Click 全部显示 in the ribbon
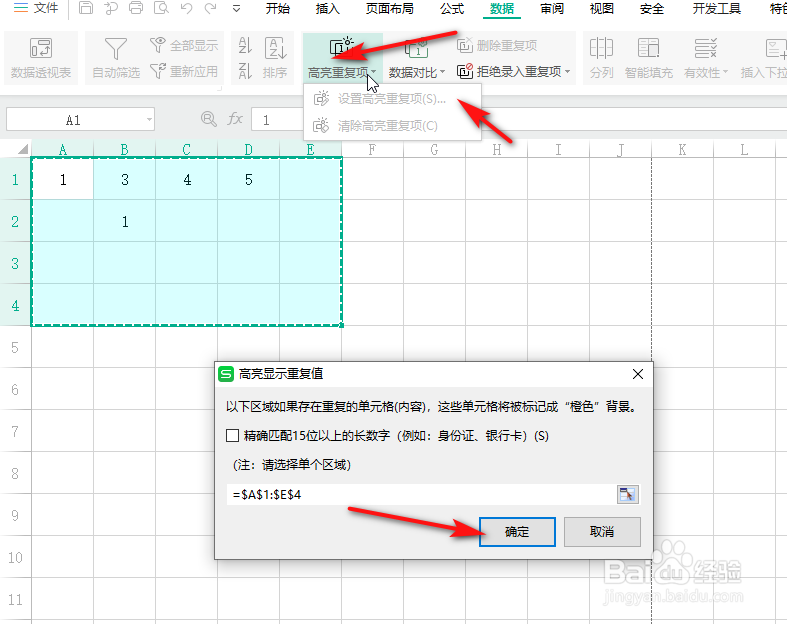Screen dimensions: 787x624 click(184, 46)
